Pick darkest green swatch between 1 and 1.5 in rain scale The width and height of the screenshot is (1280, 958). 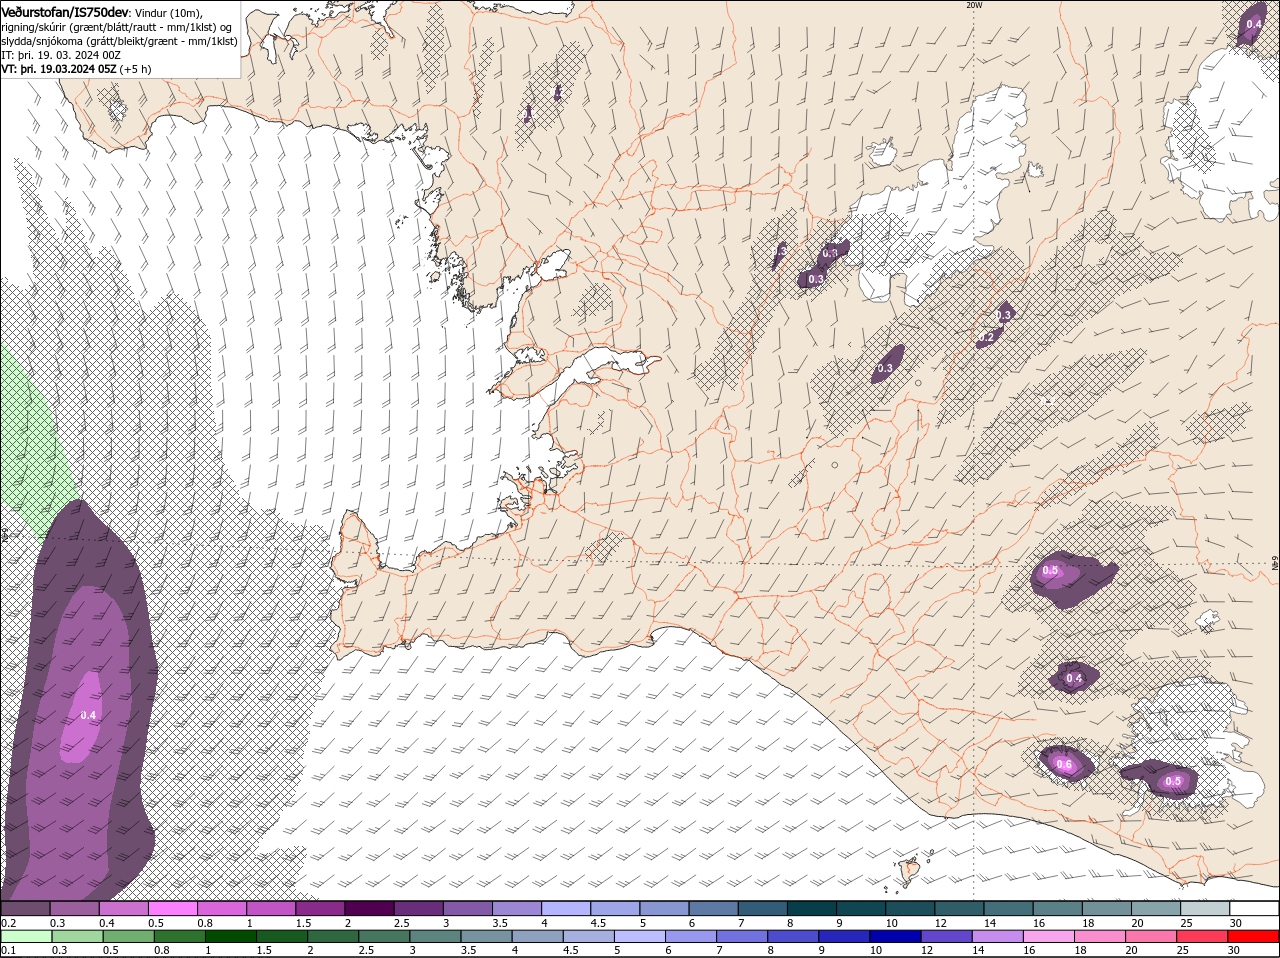[x=232, y=936]
